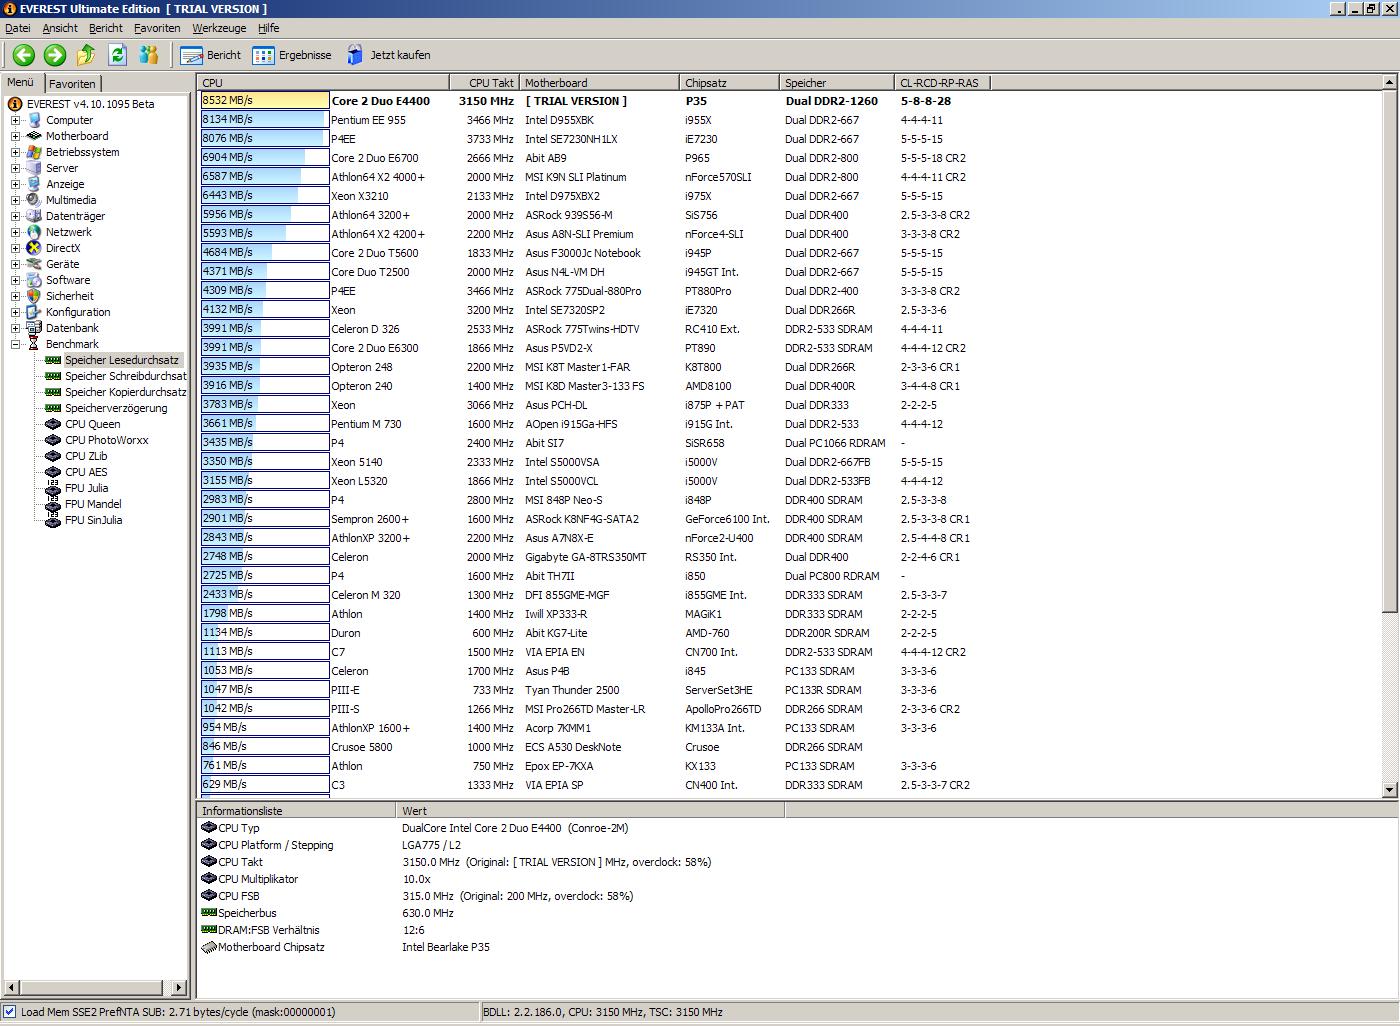Open the Ergebnisse toolbar button
The width and height of the screenshot is (1400, 1026).
(x=292, y=55)
